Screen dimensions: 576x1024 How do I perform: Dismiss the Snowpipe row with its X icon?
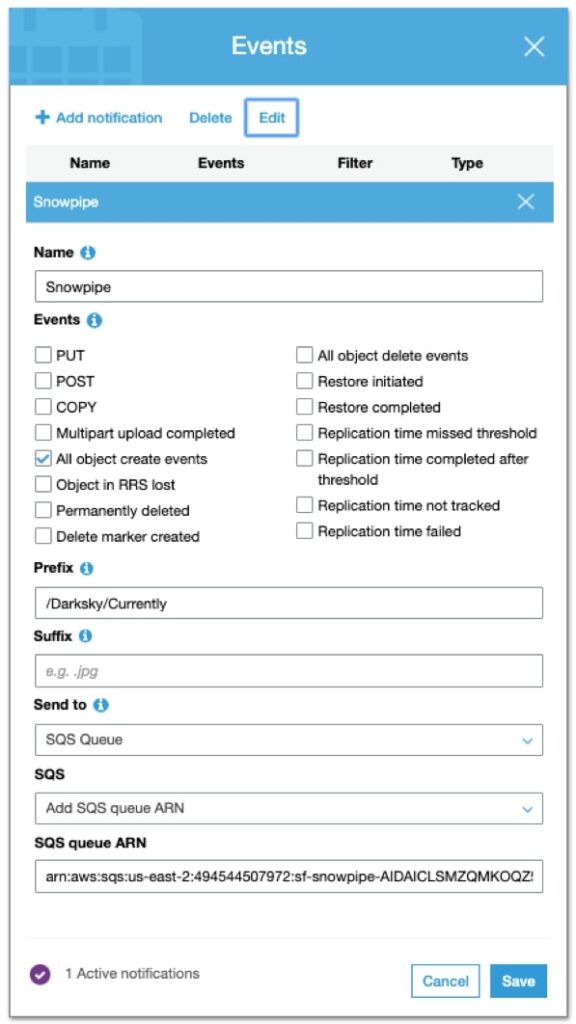click(x=527, y=201)
